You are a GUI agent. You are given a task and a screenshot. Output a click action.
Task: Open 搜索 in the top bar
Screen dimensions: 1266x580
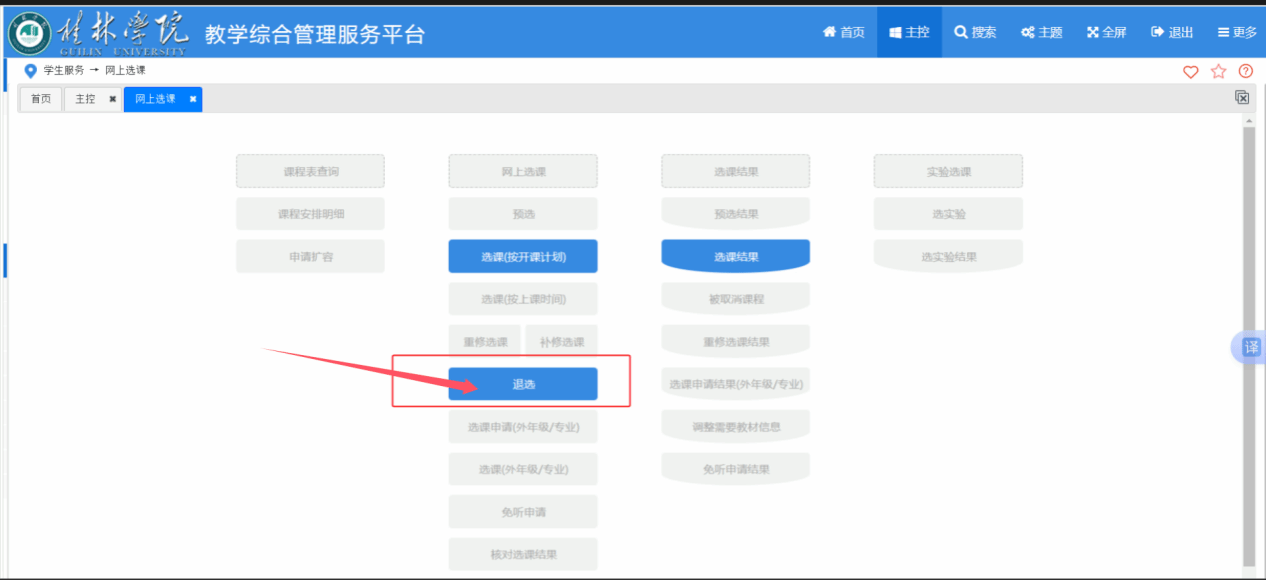click(975, 32)
